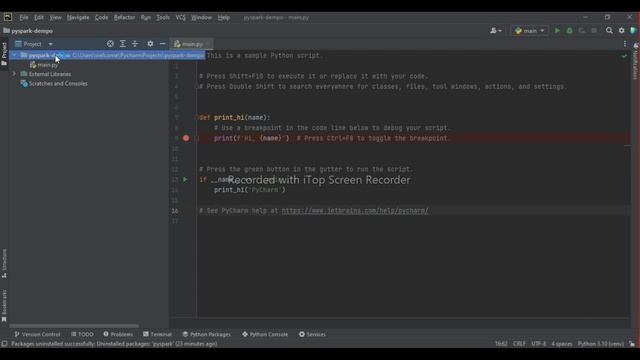
Task: Toggle Project side tool window button
Action: click(x=4, y=54)
